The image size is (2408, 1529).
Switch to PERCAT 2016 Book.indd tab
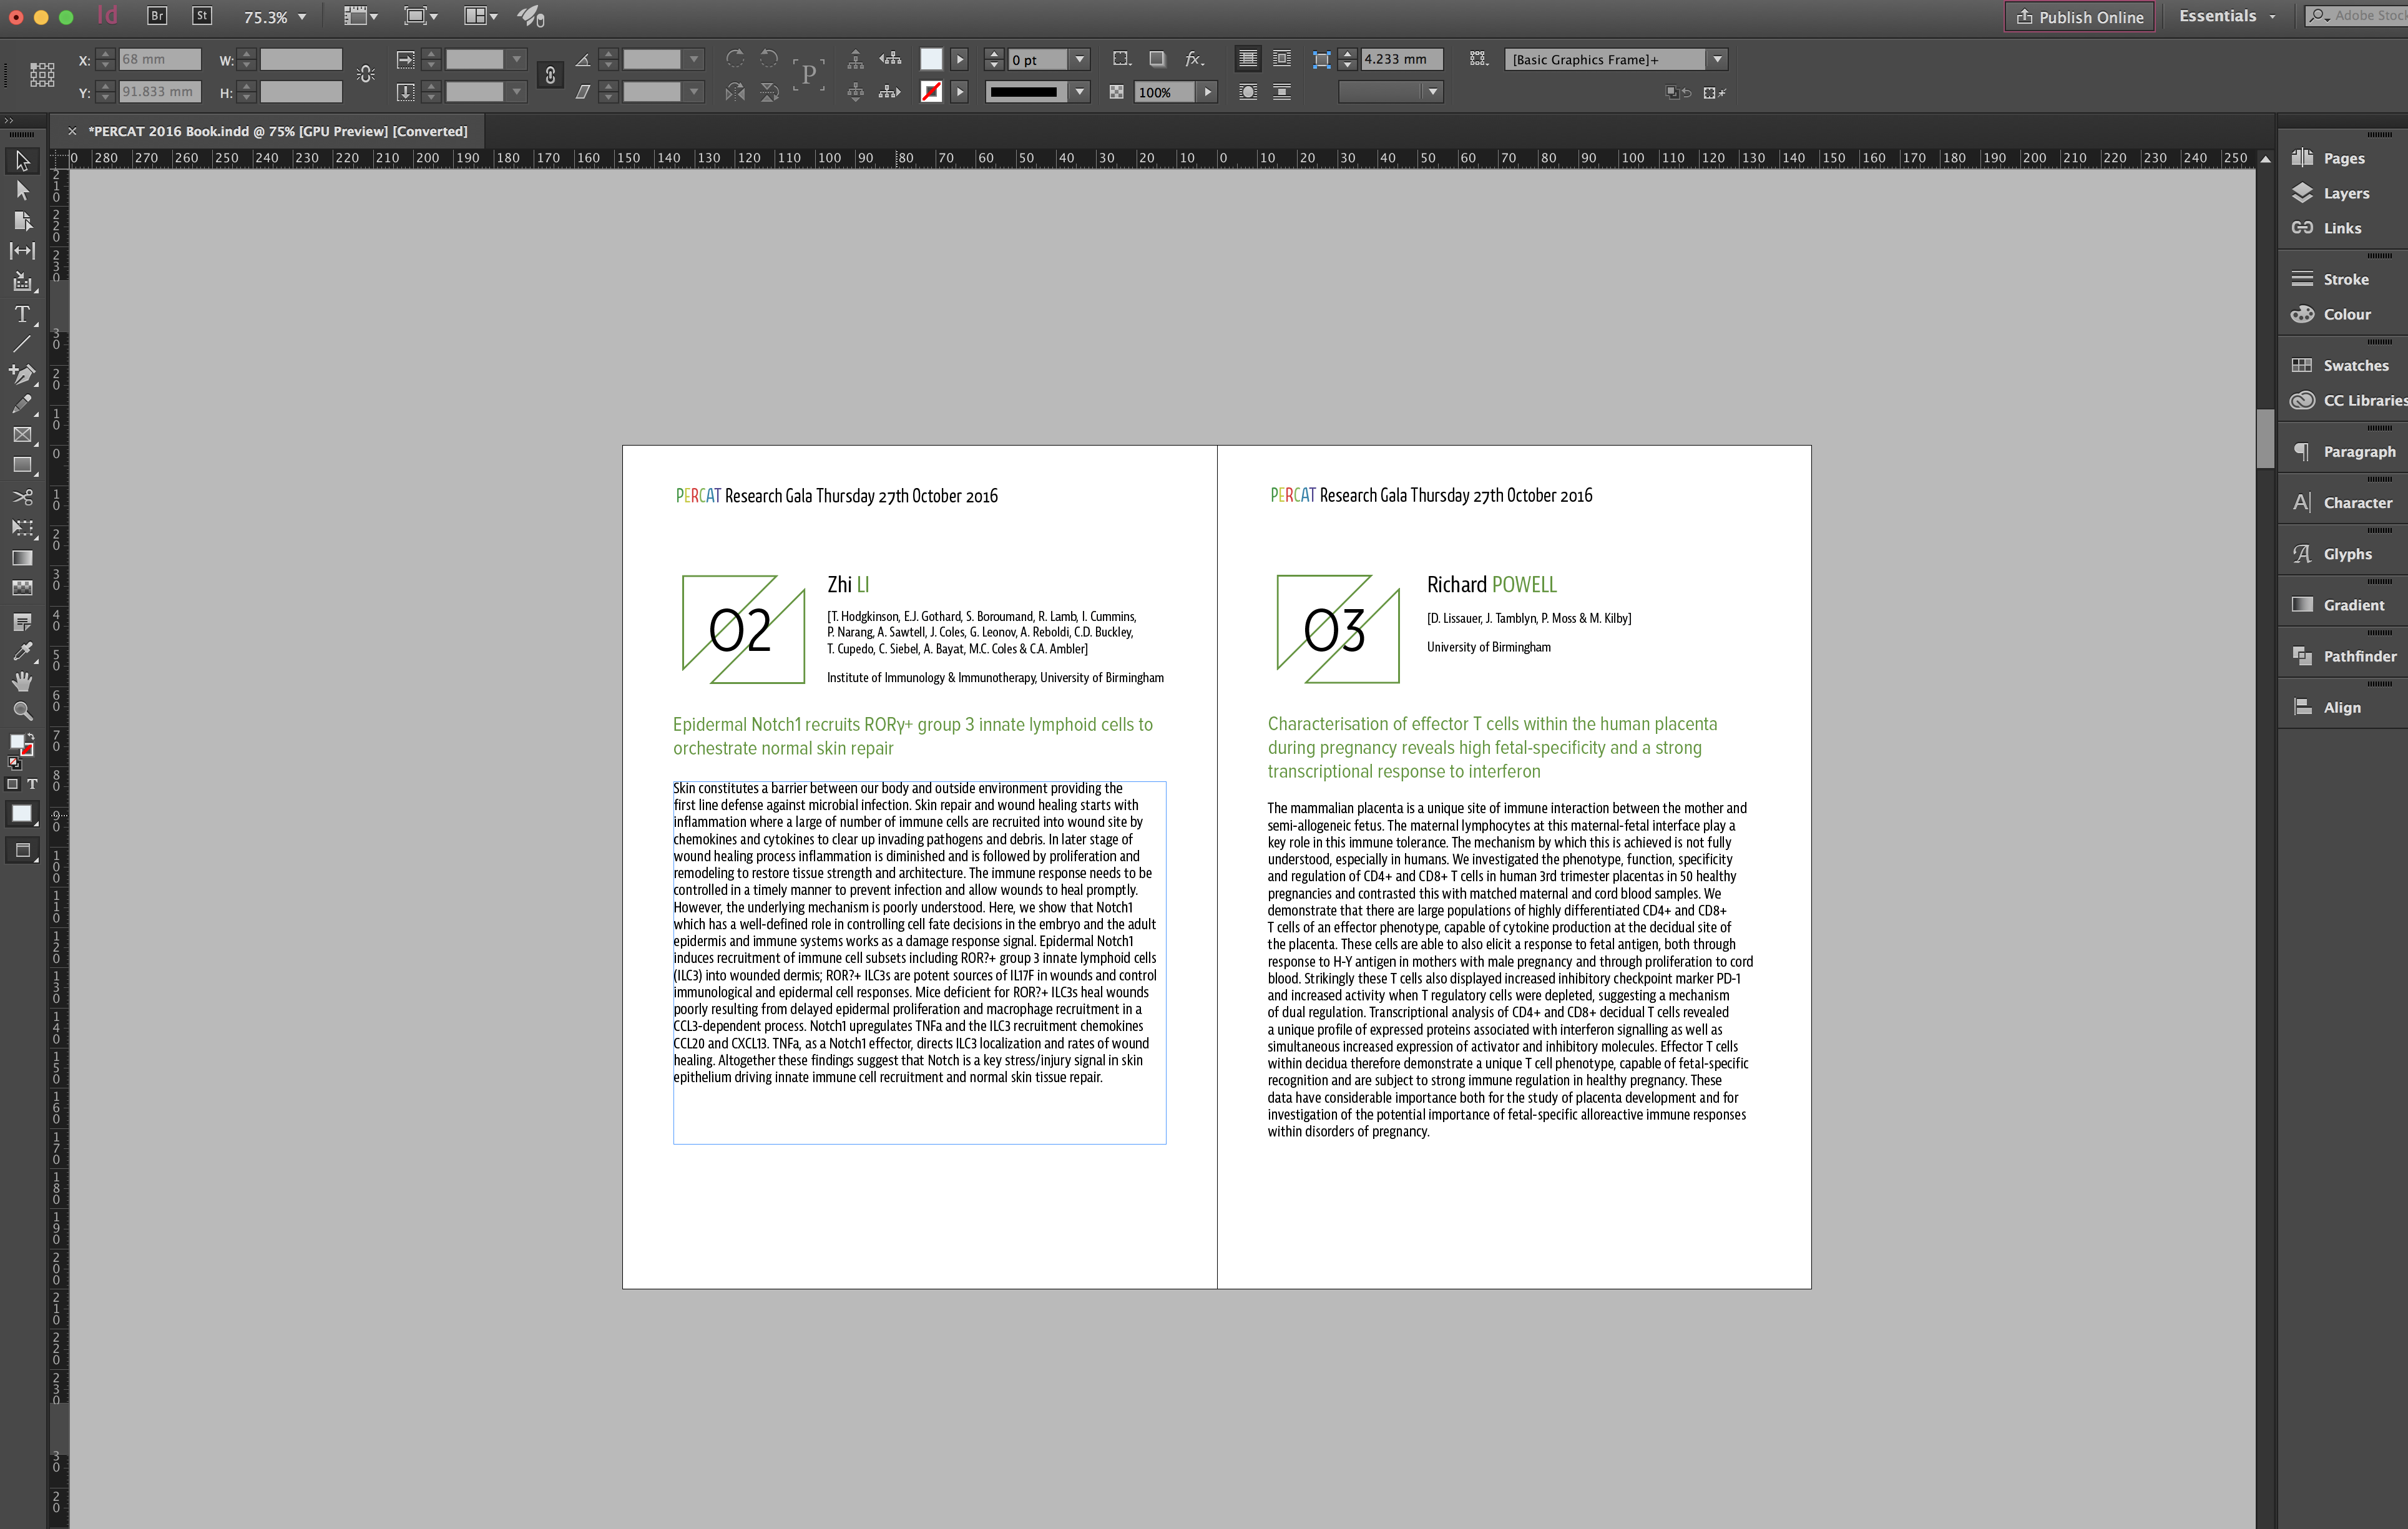[x=277, y=131]
